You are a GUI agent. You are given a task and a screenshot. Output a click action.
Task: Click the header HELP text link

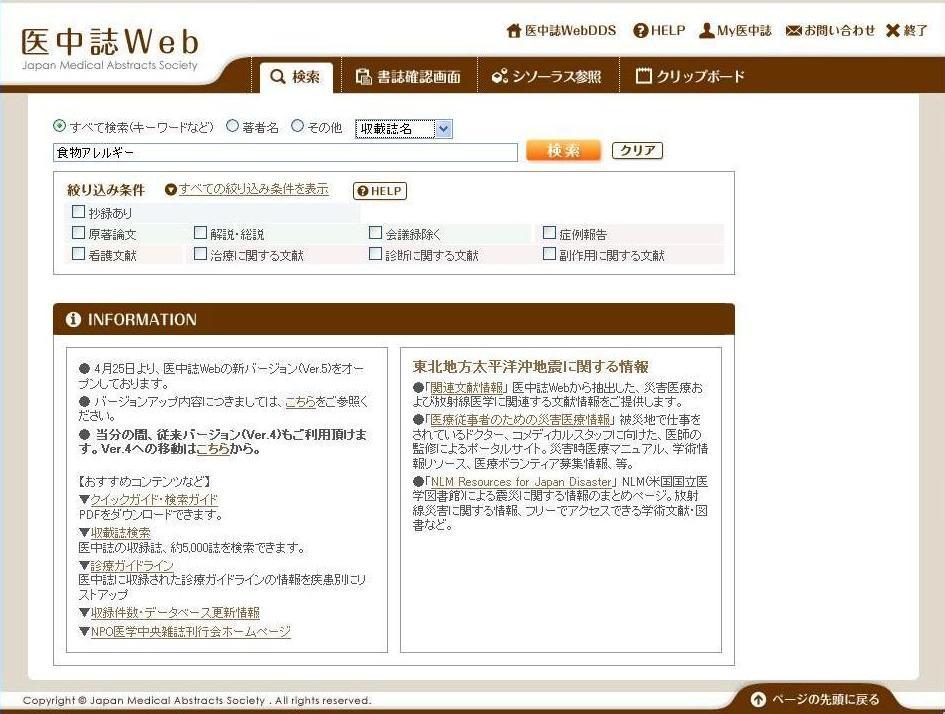coord(668,31)
